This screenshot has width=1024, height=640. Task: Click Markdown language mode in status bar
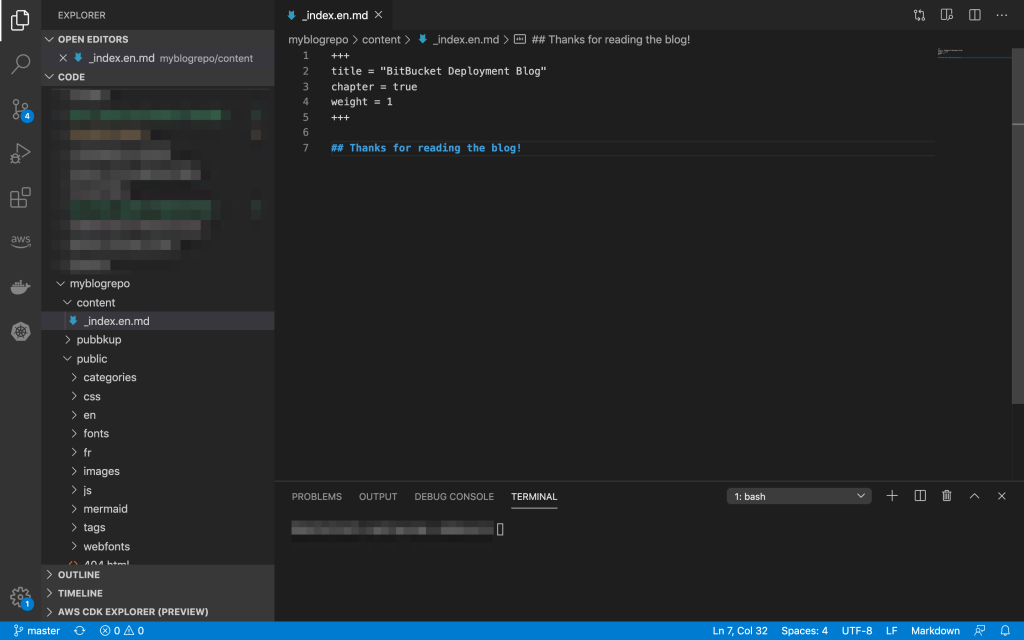(x=934, y=630)
